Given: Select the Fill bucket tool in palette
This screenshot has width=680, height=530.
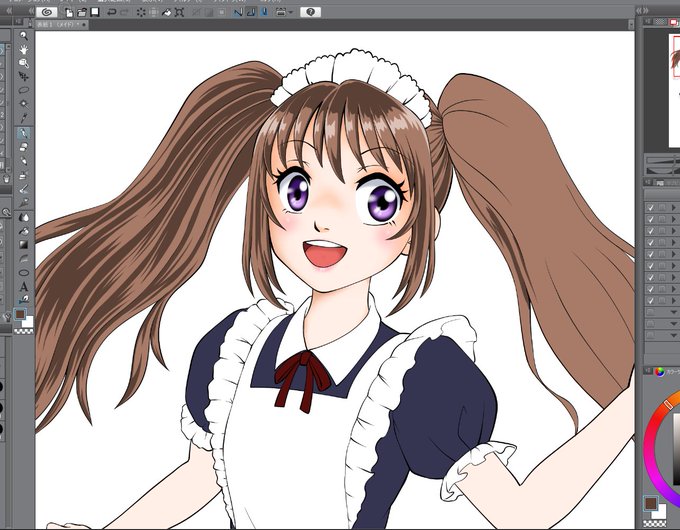Looking at the screenshot, I should tap(23, 231).
